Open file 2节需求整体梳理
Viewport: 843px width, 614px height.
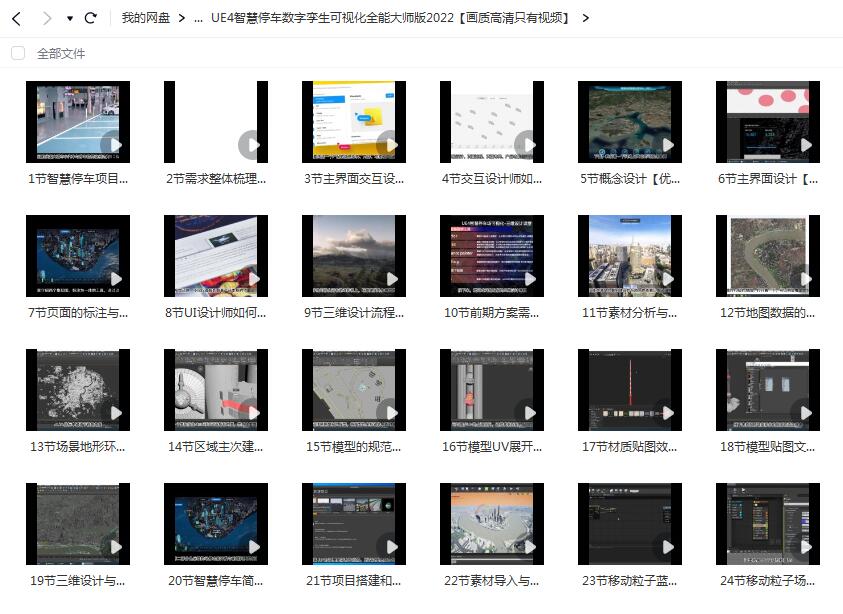pyautogui.click(x=215, y=121)
